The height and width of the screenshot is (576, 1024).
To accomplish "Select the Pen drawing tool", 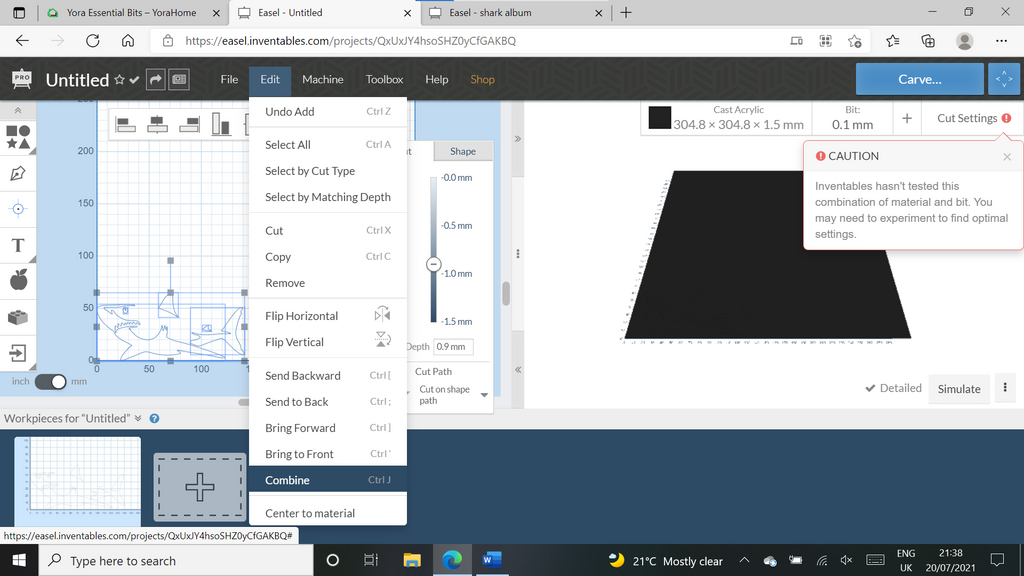I will coord(18,174).
